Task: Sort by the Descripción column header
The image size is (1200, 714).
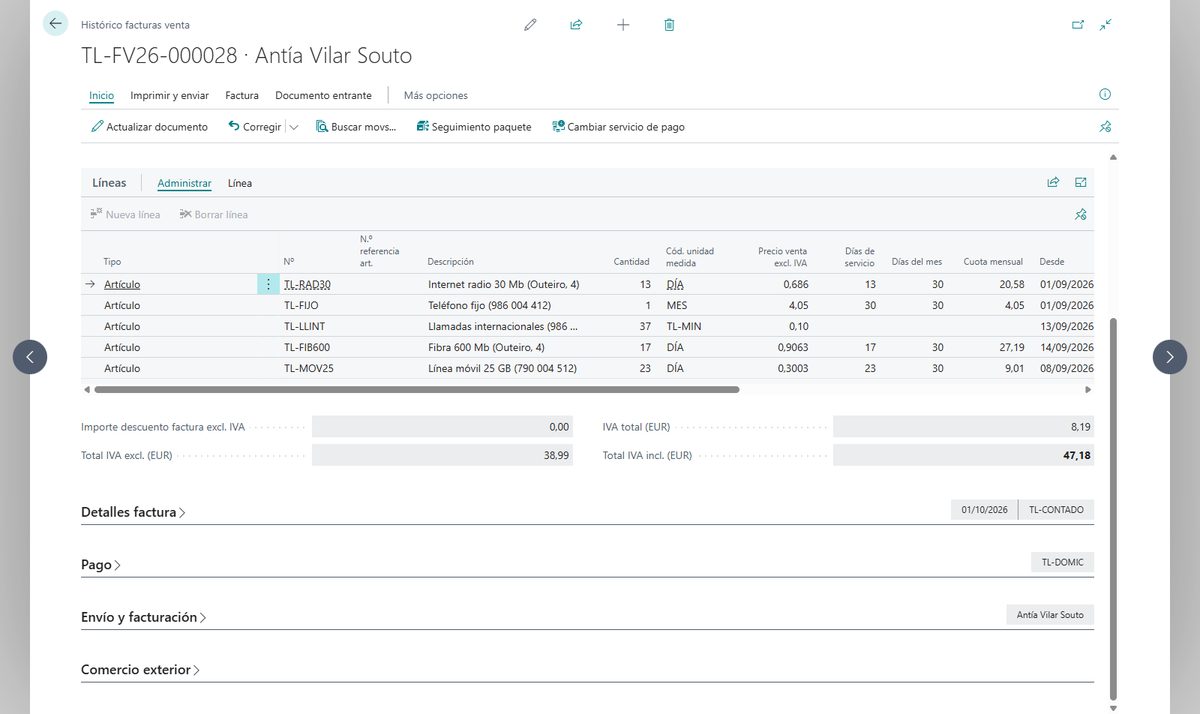Action: pos(450,262)
